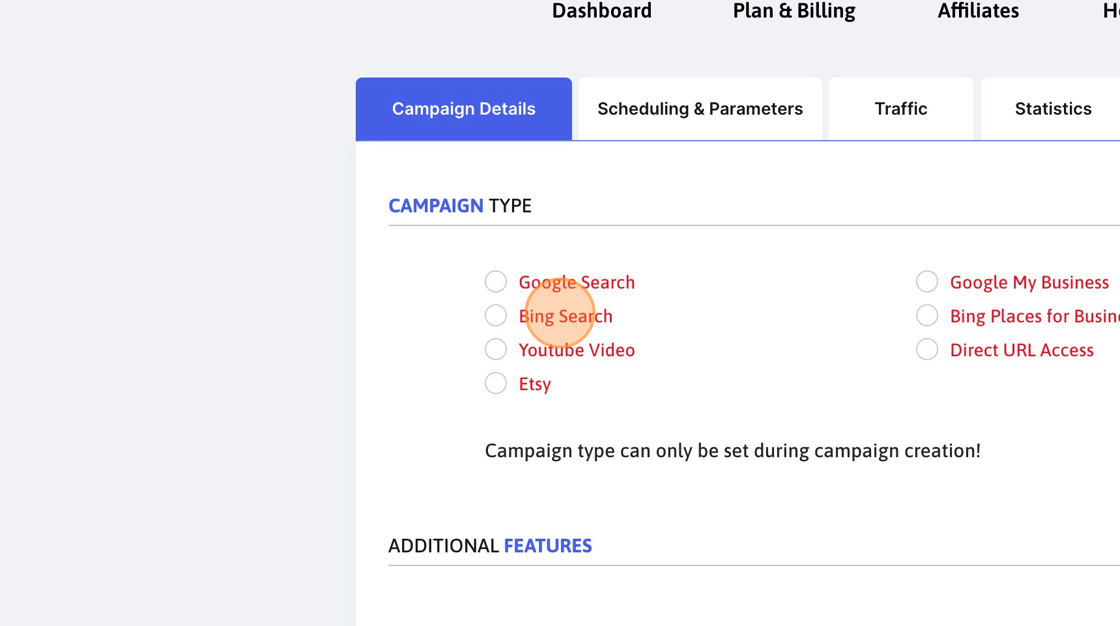Go to Dashboard in top navigation
The width and height of the screenshot is (1120, 626).
click(601, 11)
